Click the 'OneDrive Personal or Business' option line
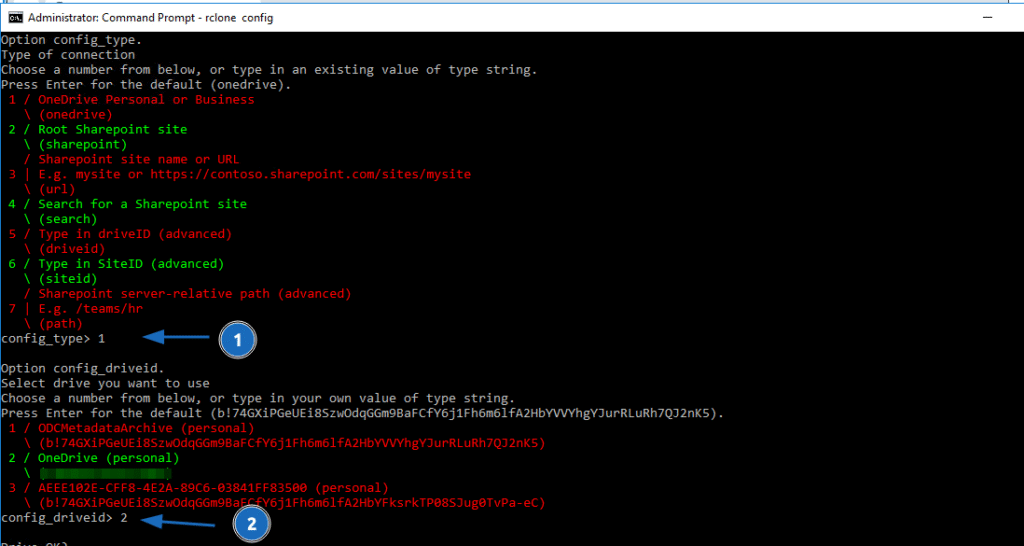Image resolution: width=1024 pixels, height=546 pixels. coord(145,100)
